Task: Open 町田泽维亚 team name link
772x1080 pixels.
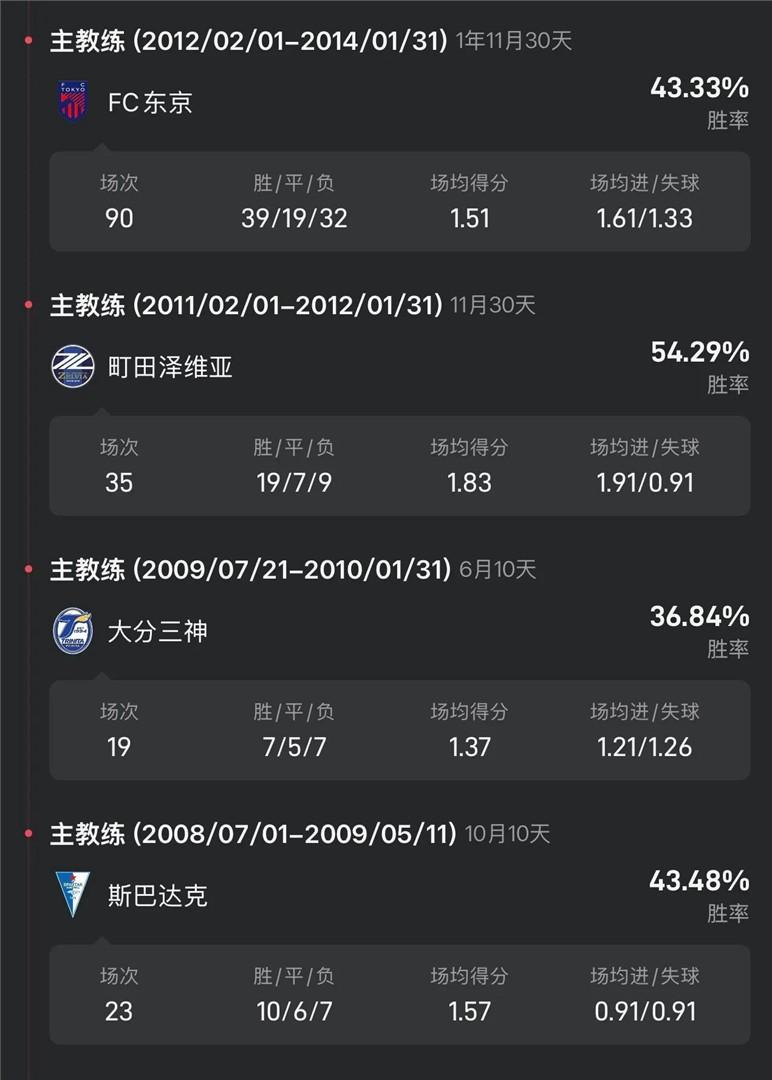Action: [170, 367]
